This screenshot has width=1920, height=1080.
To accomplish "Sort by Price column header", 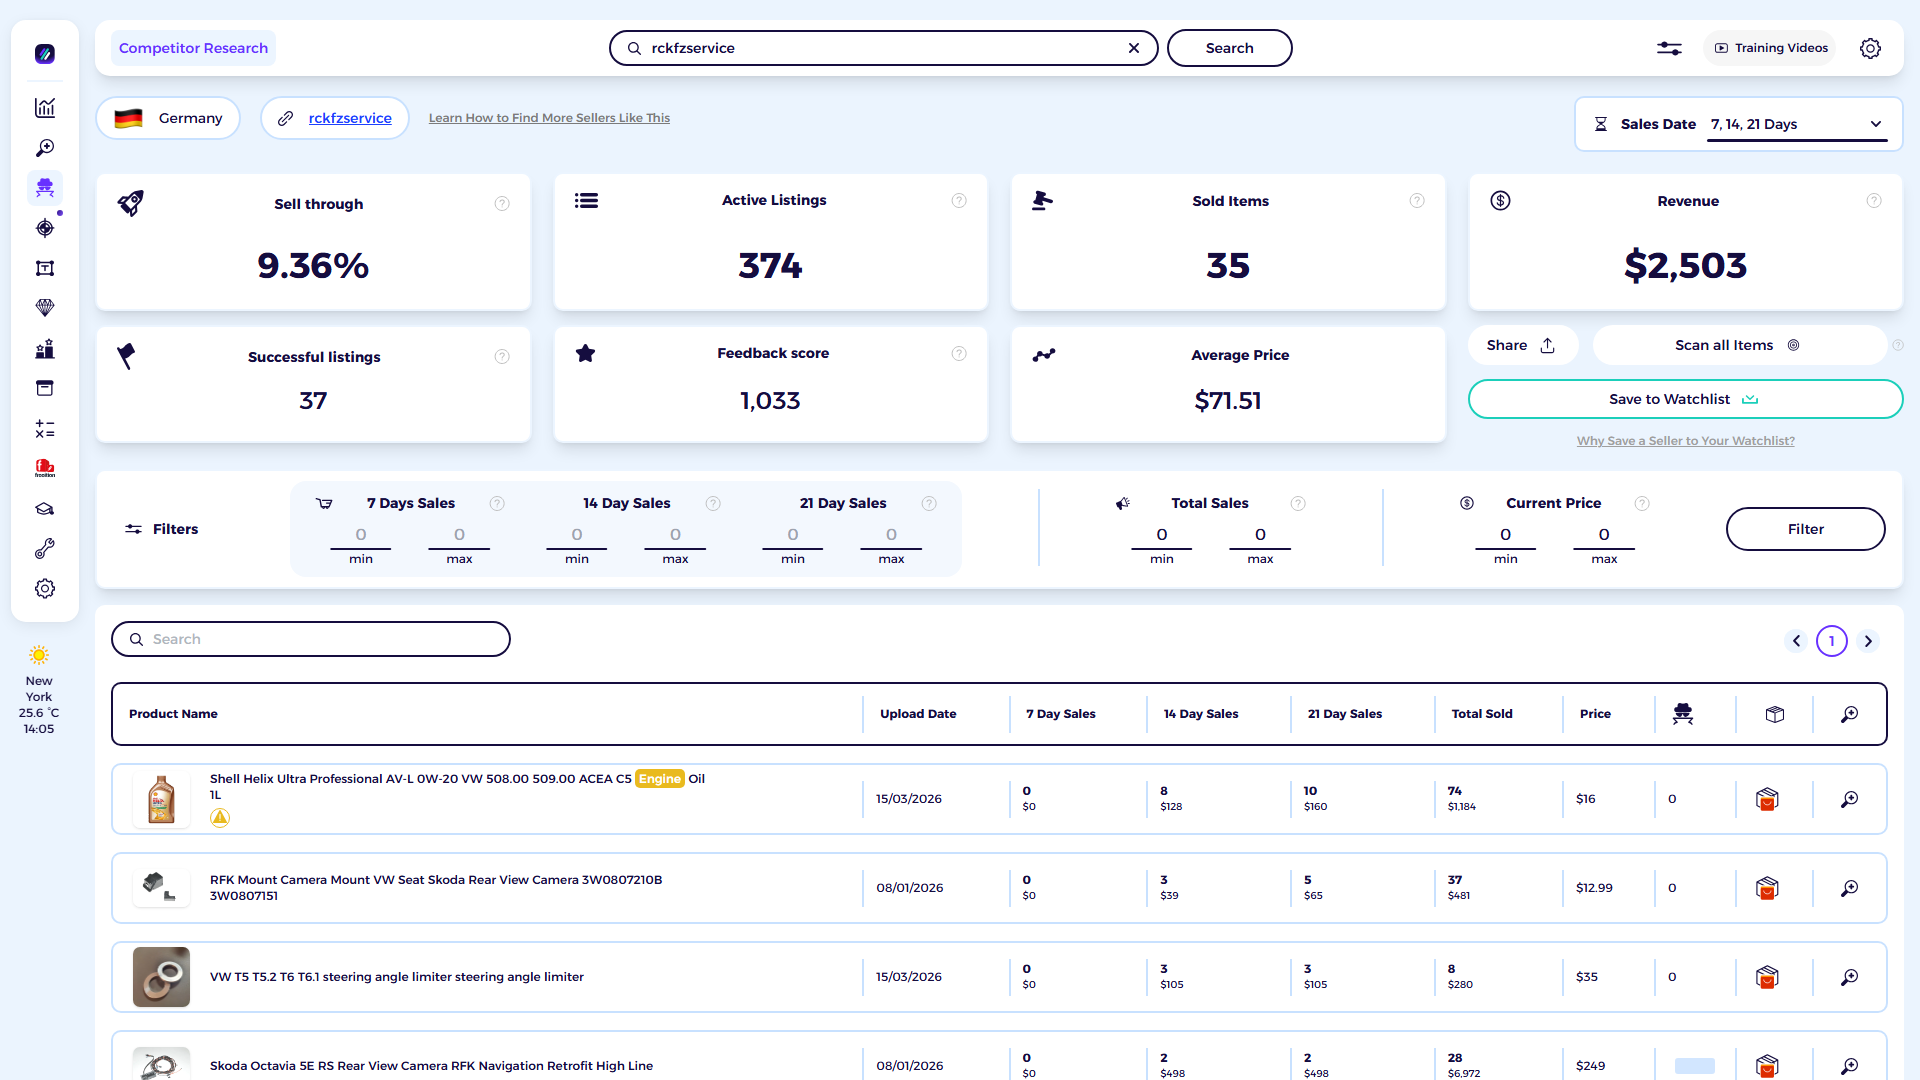I will (1595, 714).
